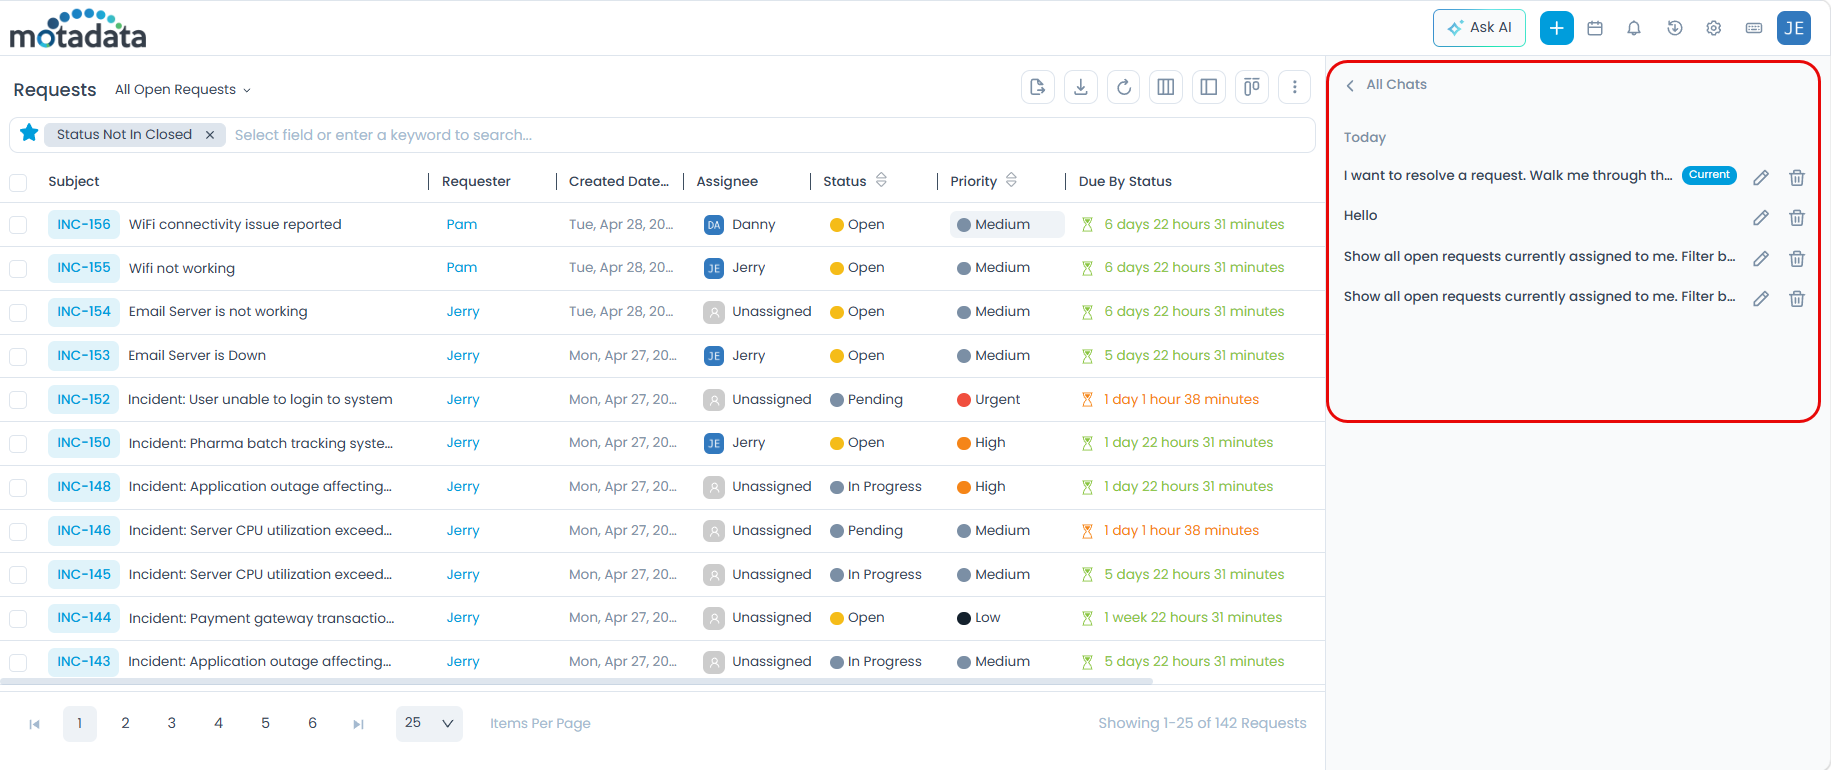Change assignee Danny on INC-156
Image resolution: width=1831 pixels, height=770 pixels.
[740, 224]
